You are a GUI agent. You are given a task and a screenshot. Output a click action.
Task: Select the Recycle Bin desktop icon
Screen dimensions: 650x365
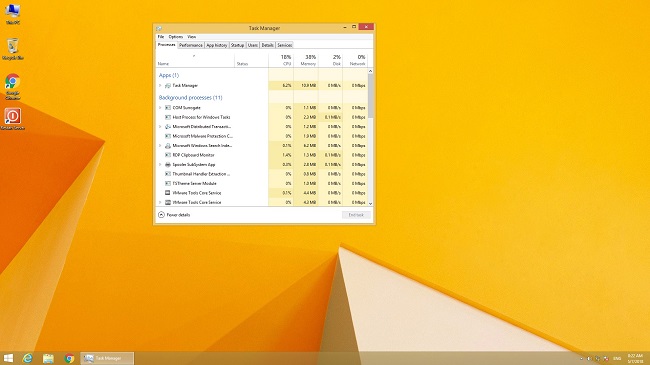point(13,49)
